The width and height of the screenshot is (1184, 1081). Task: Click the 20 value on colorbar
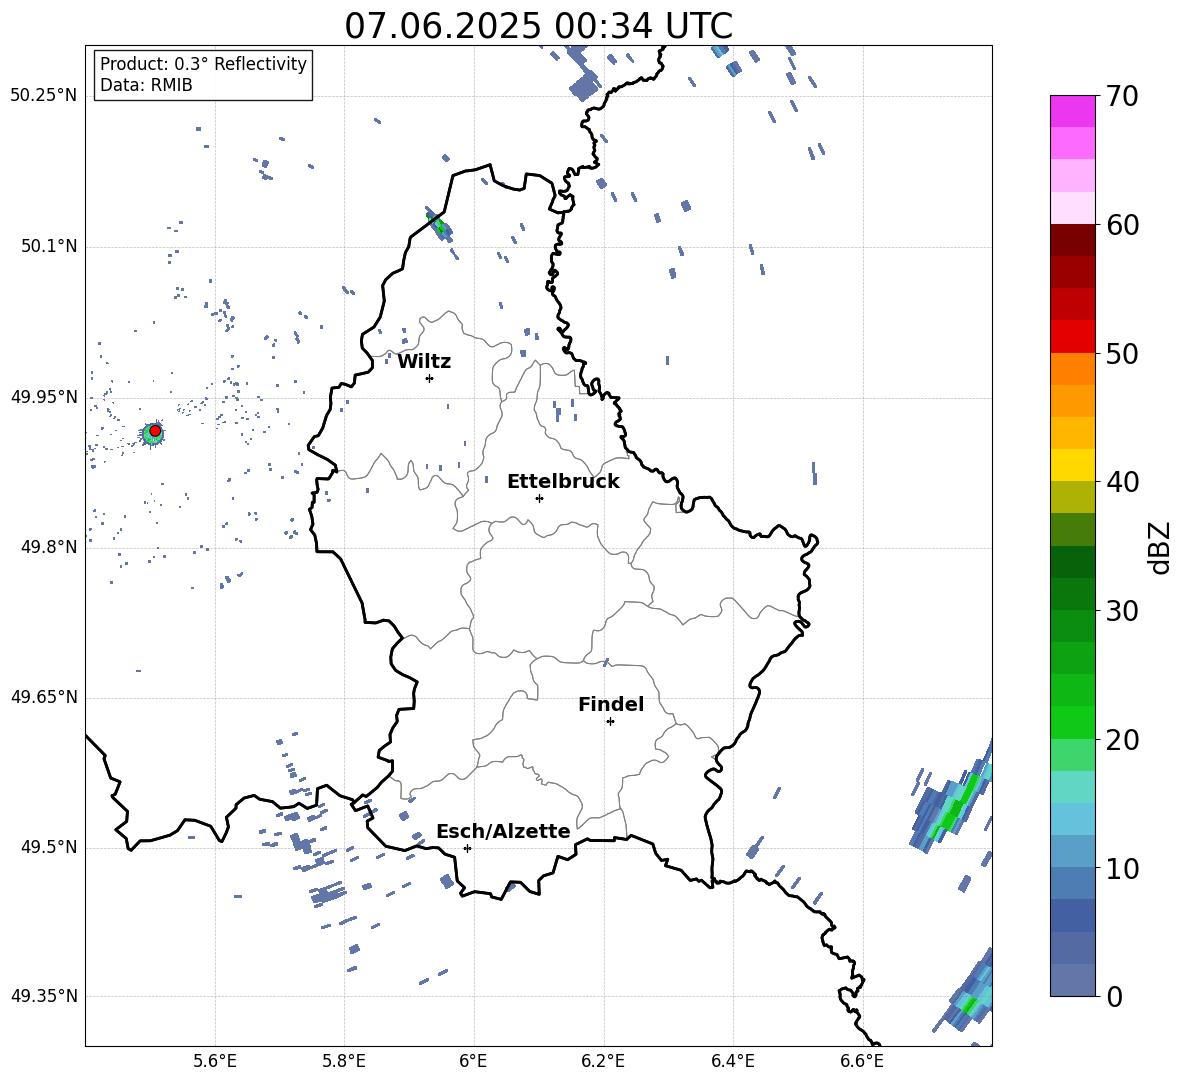coord(1122,739)
